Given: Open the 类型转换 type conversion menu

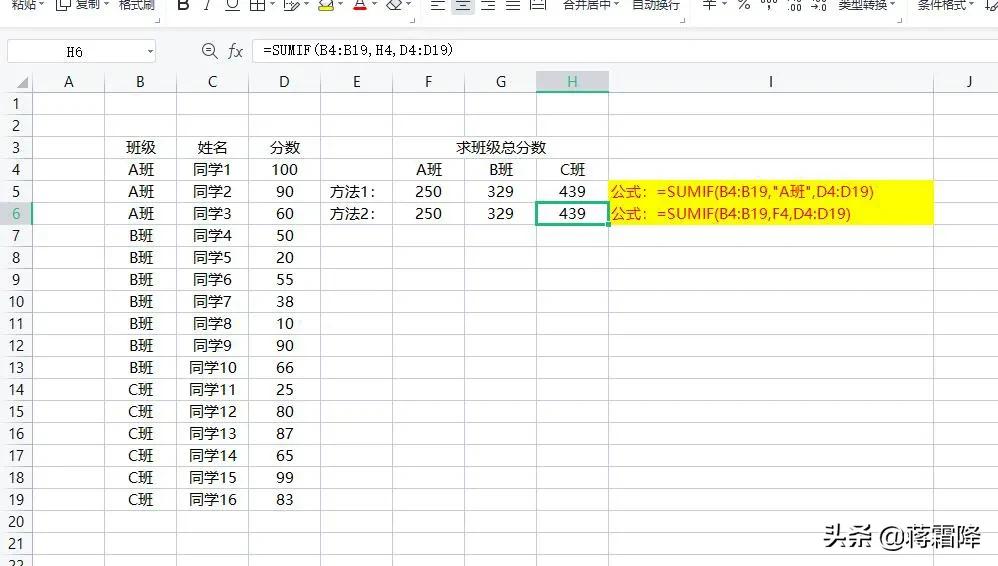Looking at the screenshot, I should coord(866,5).
